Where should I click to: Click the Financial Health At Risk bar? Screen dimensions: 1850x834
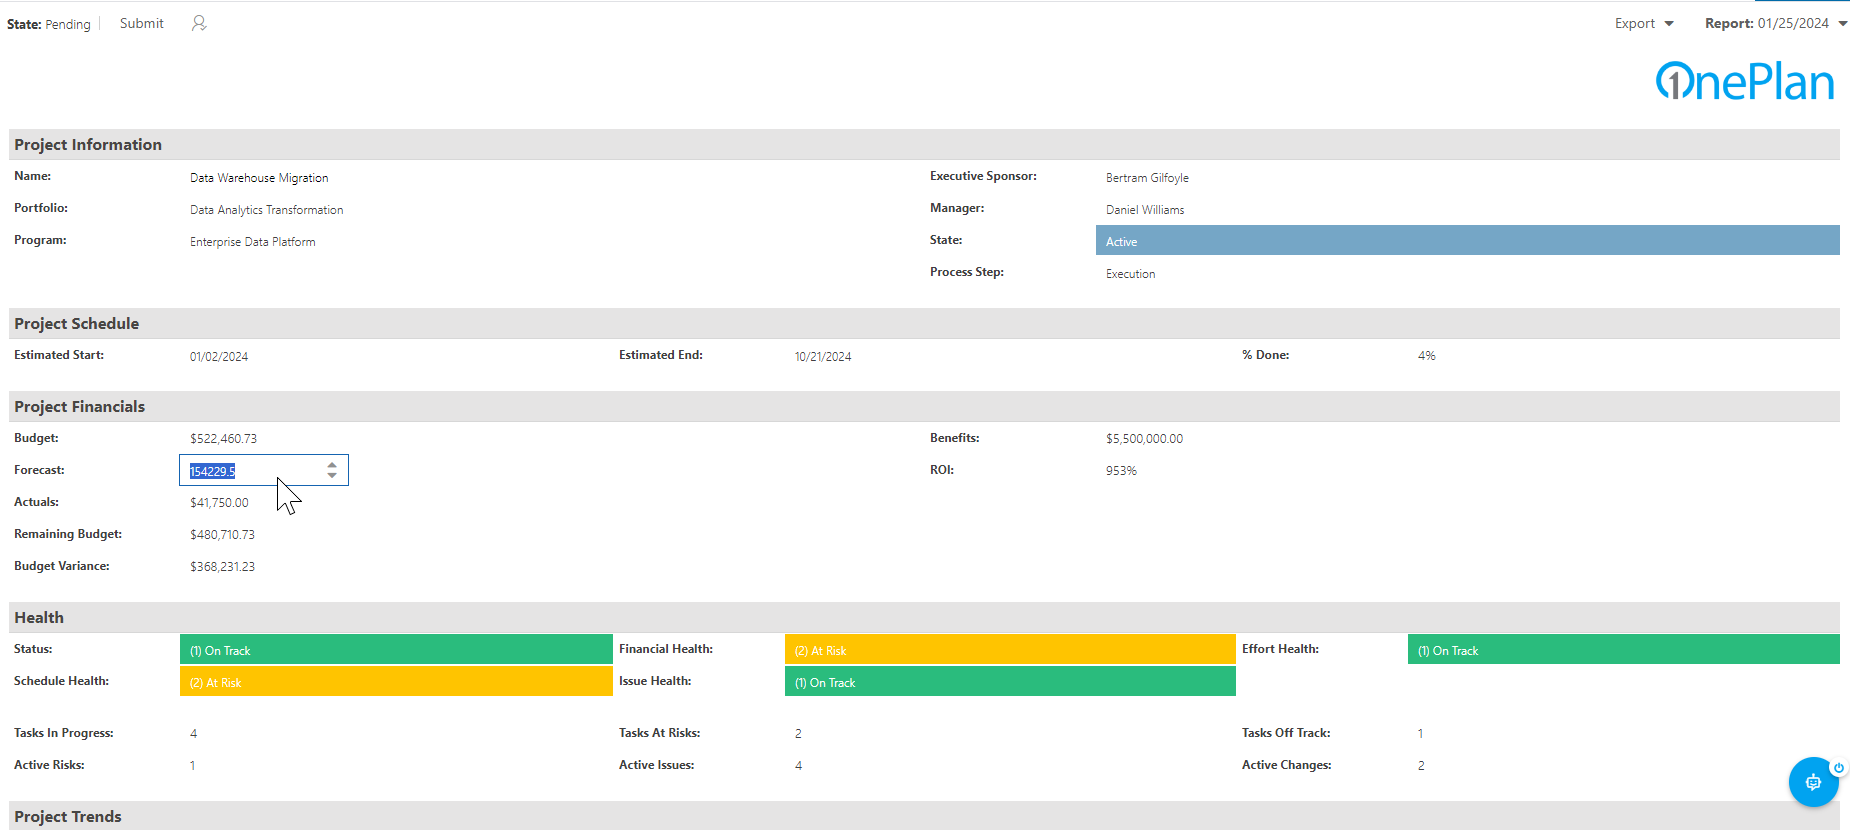tap(1010, 650)
